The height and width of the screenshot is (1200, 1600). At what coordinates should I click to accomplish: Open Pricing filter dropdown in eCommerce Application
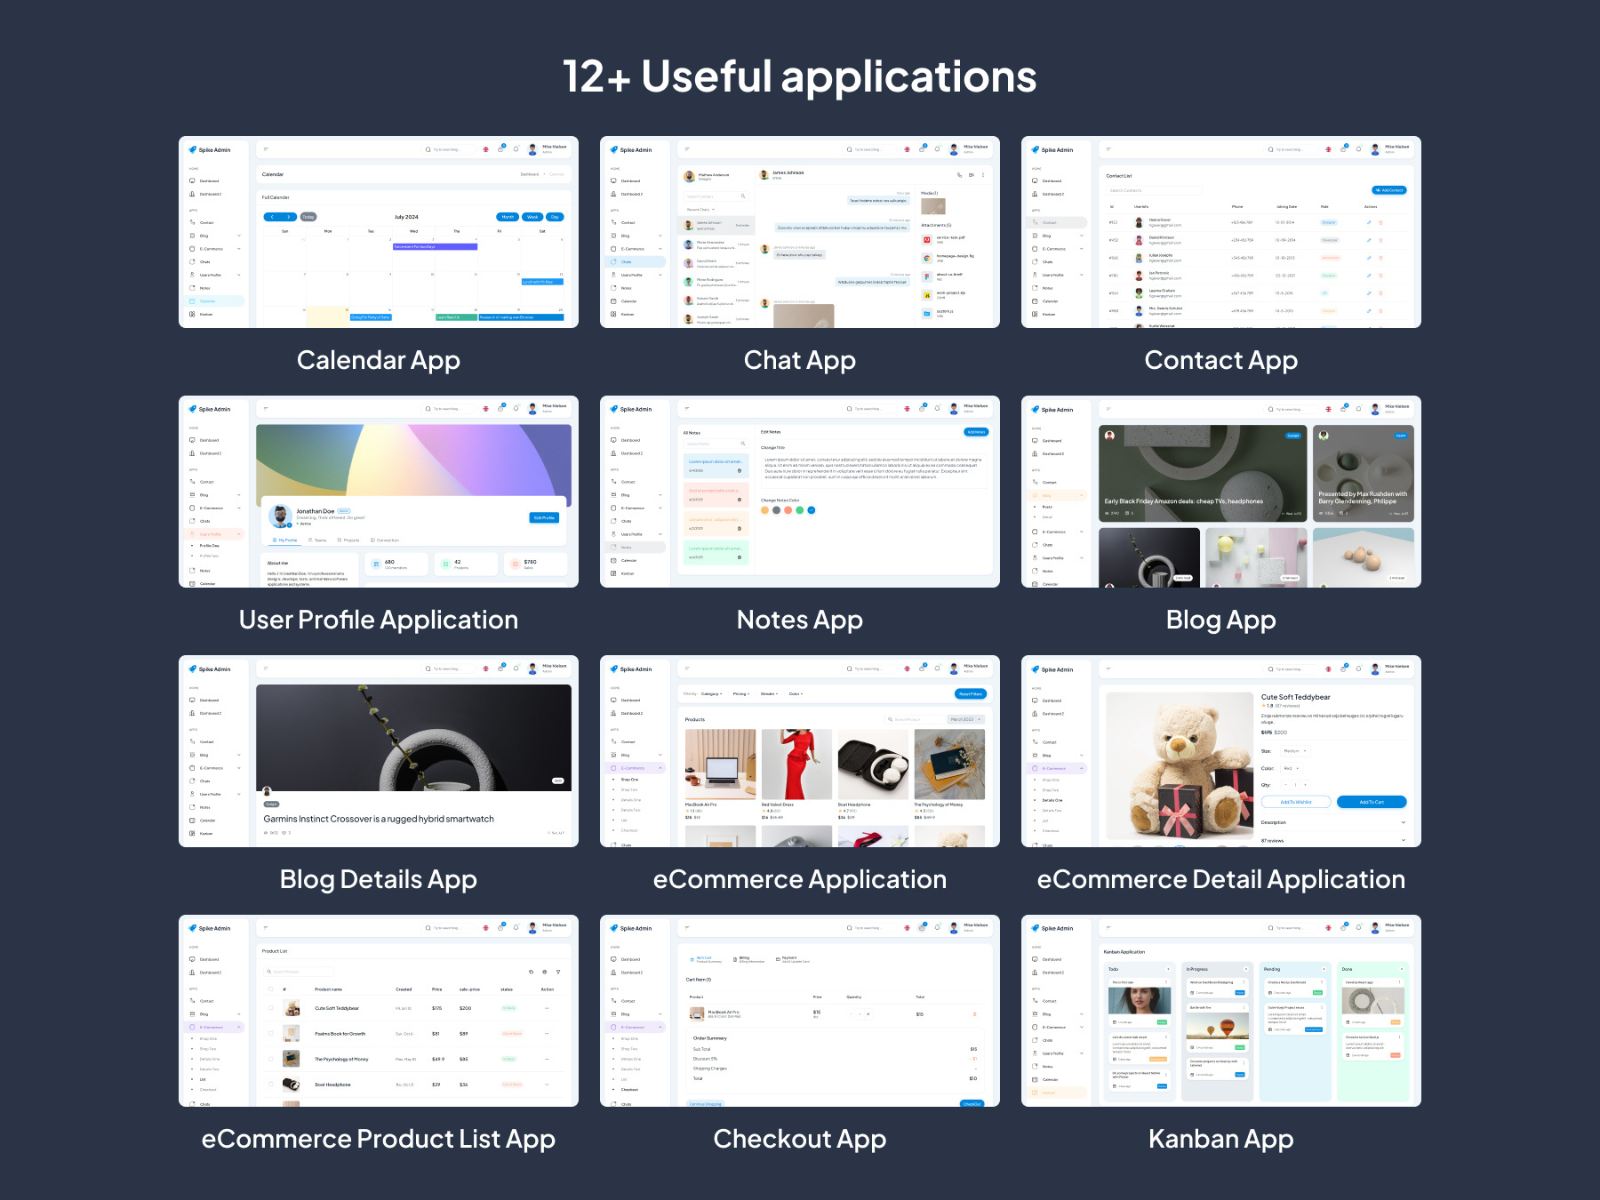[742, 694]
